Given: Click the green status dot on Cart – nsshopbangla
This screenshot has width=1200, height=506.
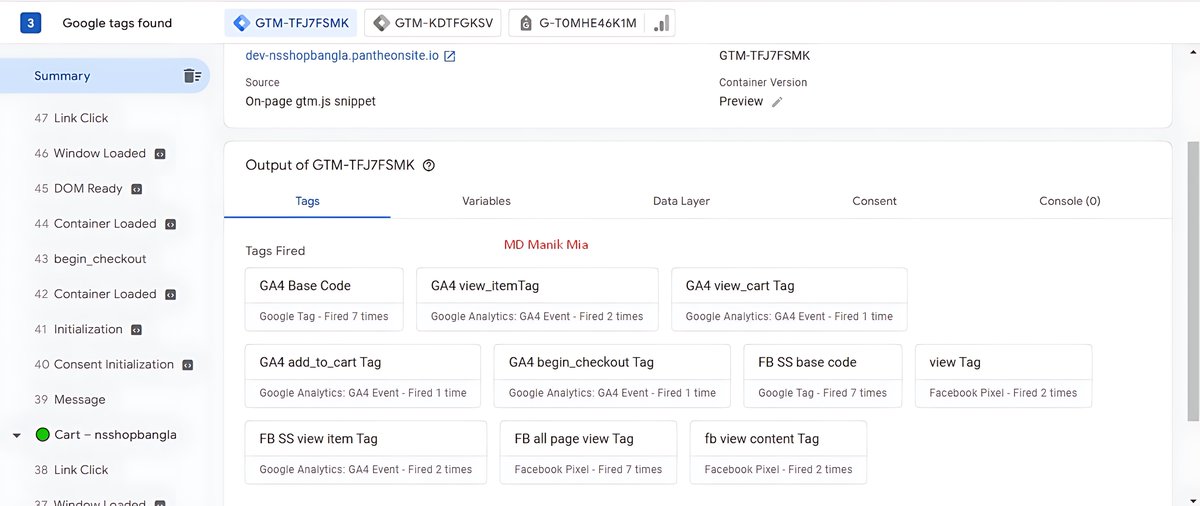Looking at the screenshot, I should pos(42,435).
